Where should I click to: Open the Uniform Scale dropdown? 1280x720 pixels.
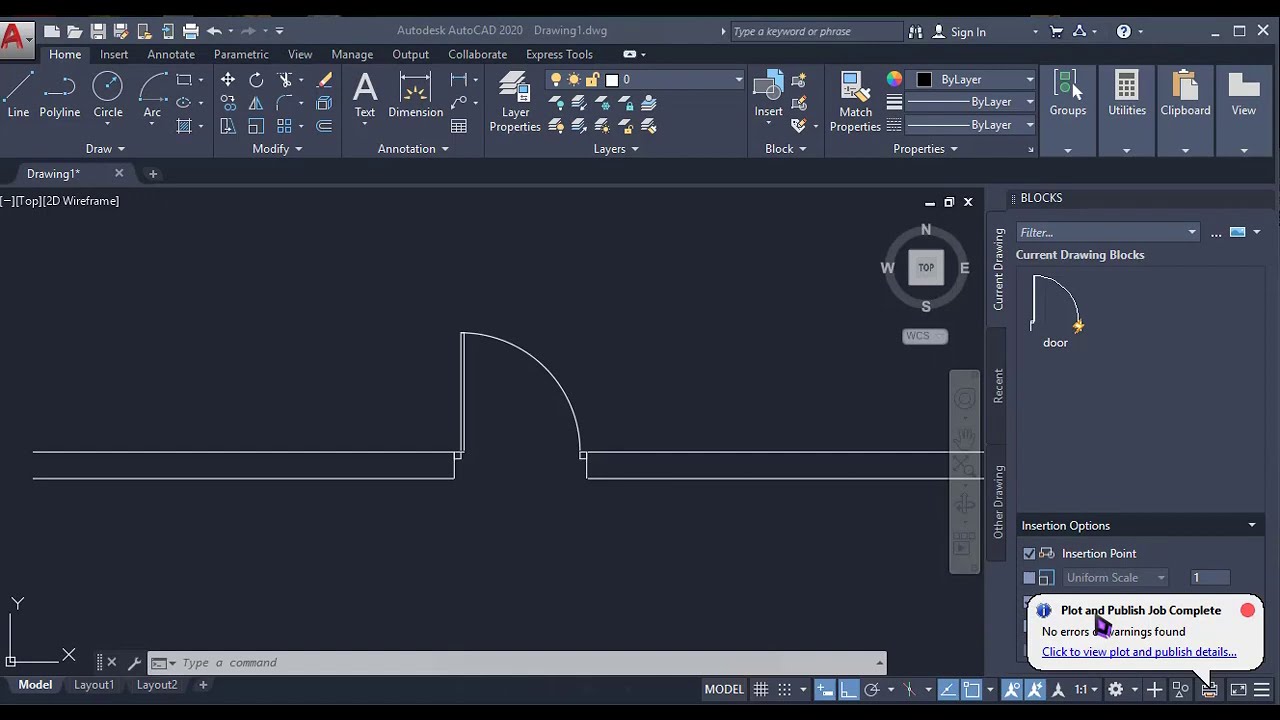(1161, 577)
